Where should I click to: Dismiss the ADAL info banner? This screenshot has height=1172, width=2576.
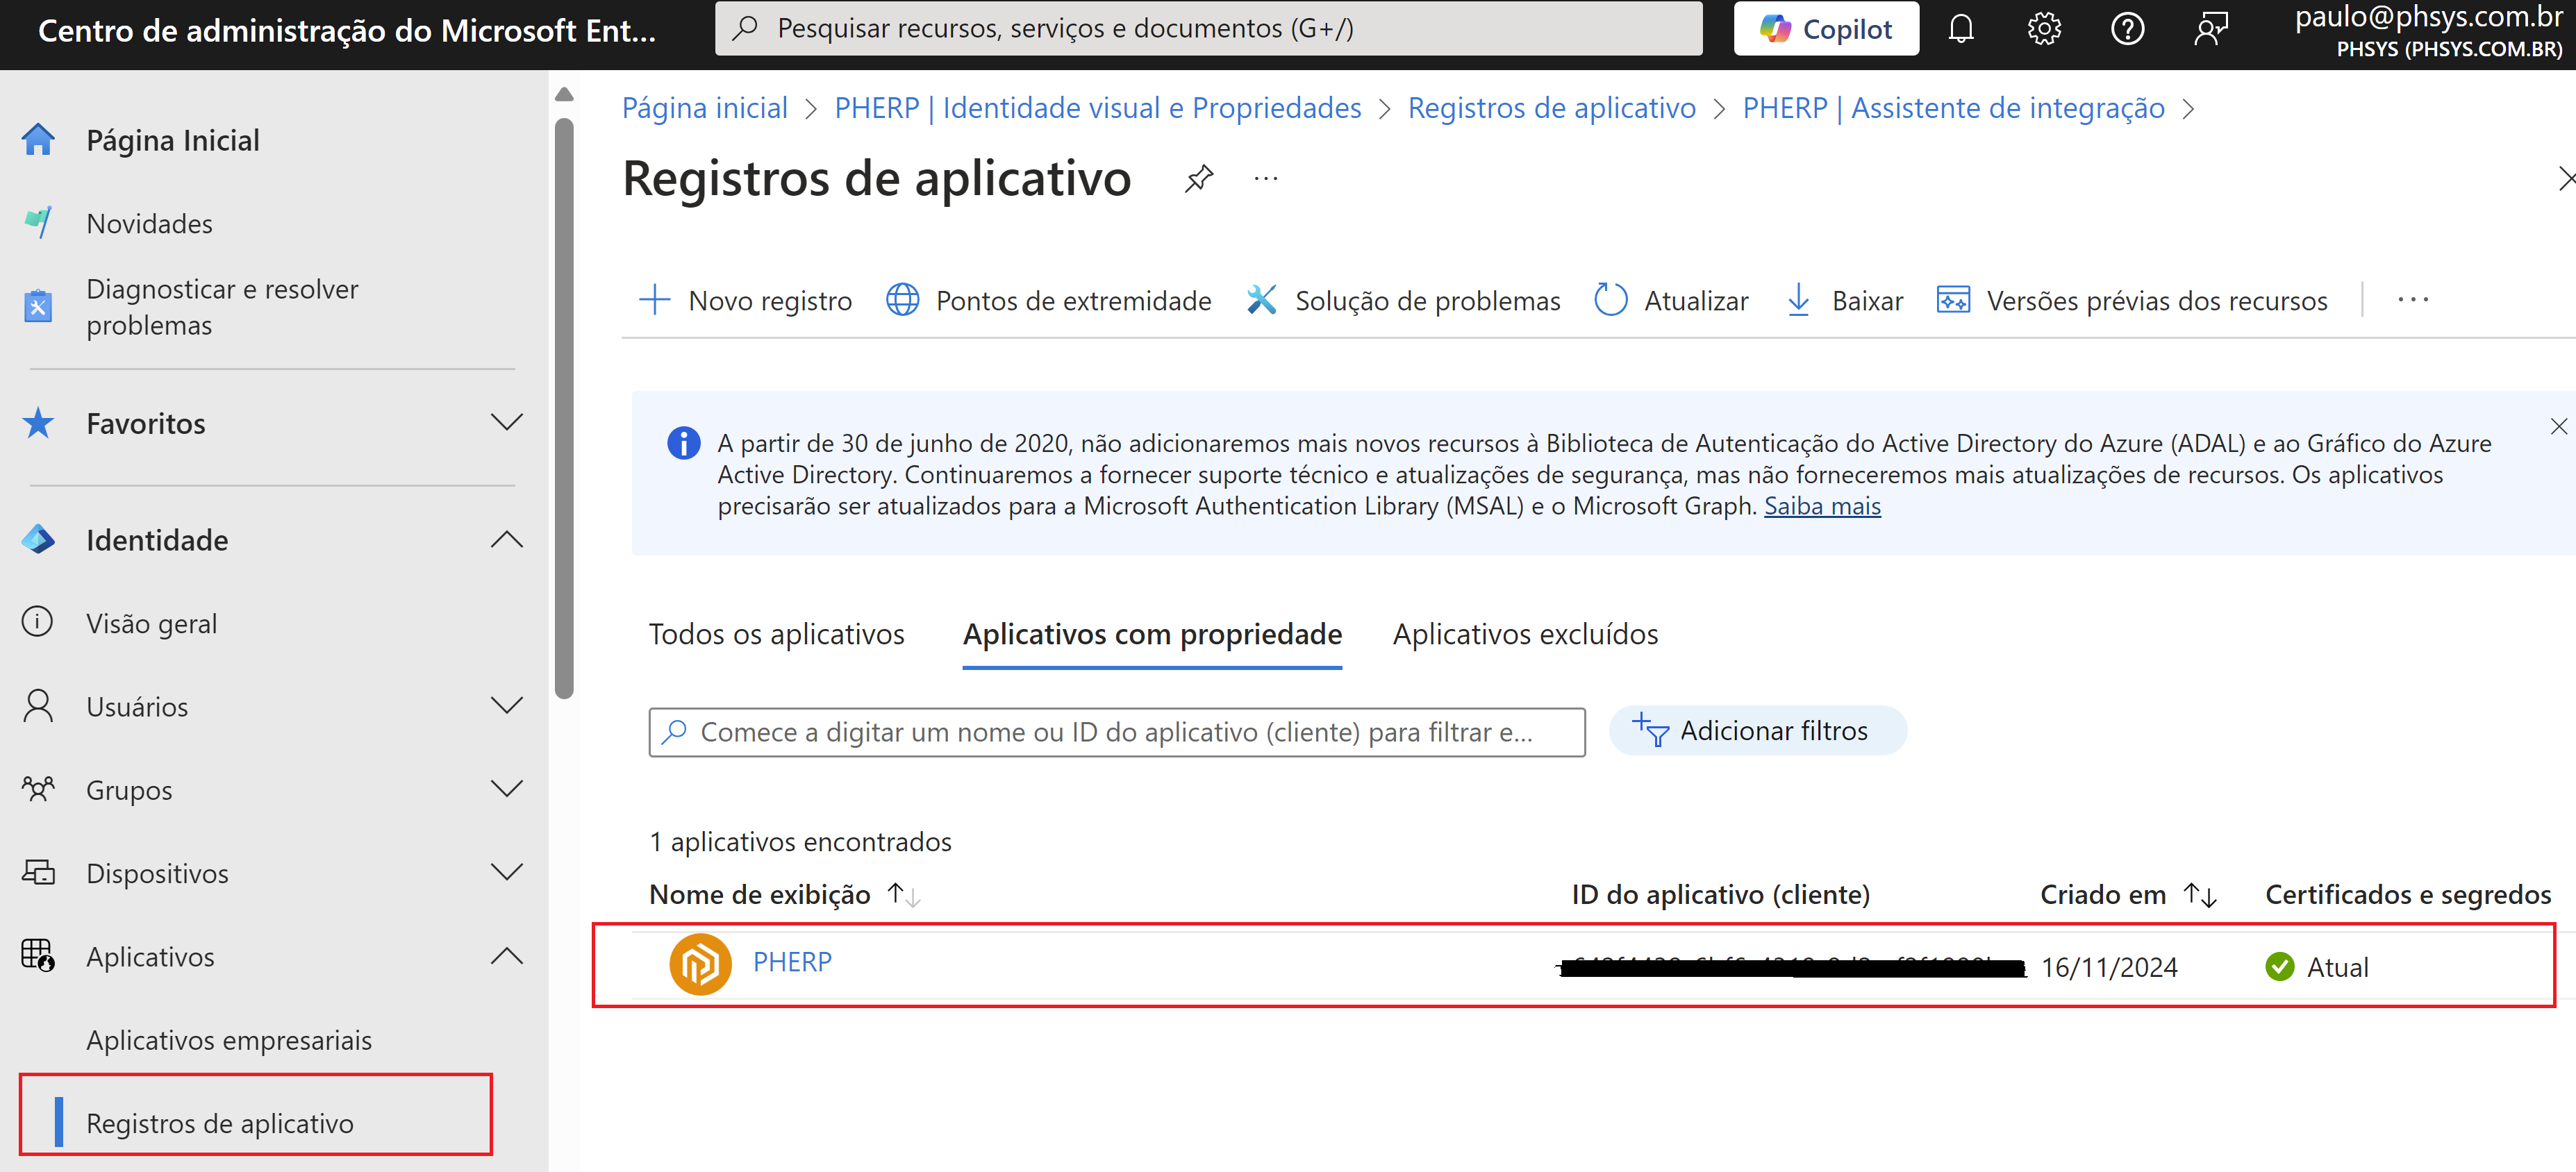2558,427
